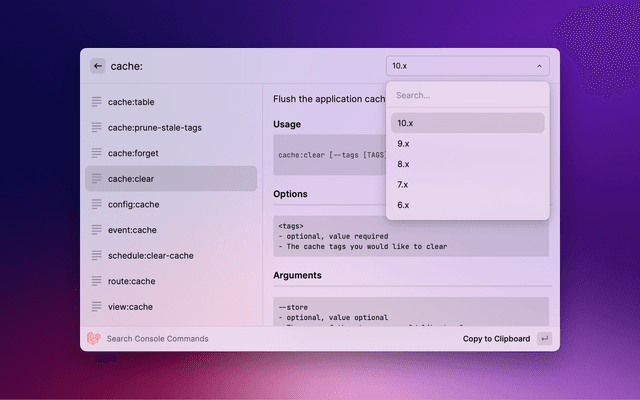640x400 pixels.
Task: Focus the version Search field
Action: coord(467,96)
